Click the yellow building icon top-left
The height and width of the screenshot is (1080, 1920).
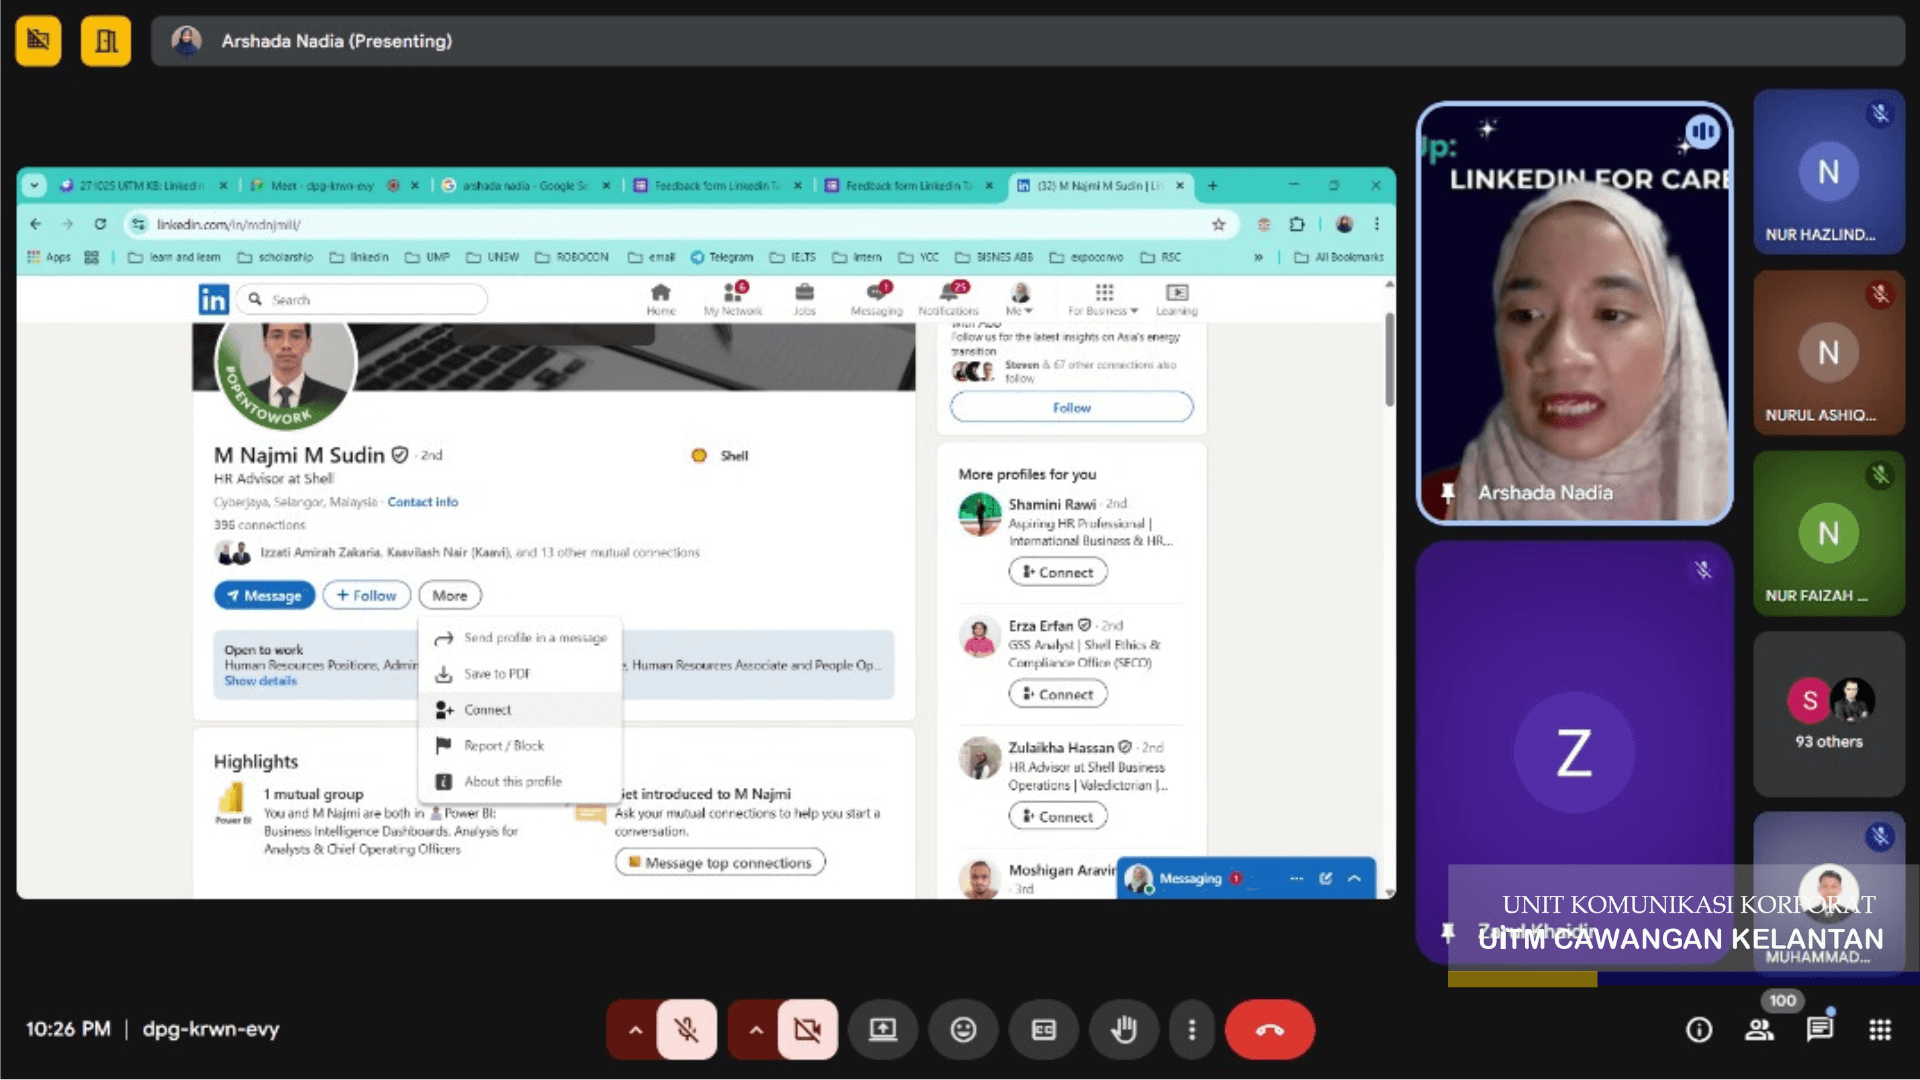[106, 41]
